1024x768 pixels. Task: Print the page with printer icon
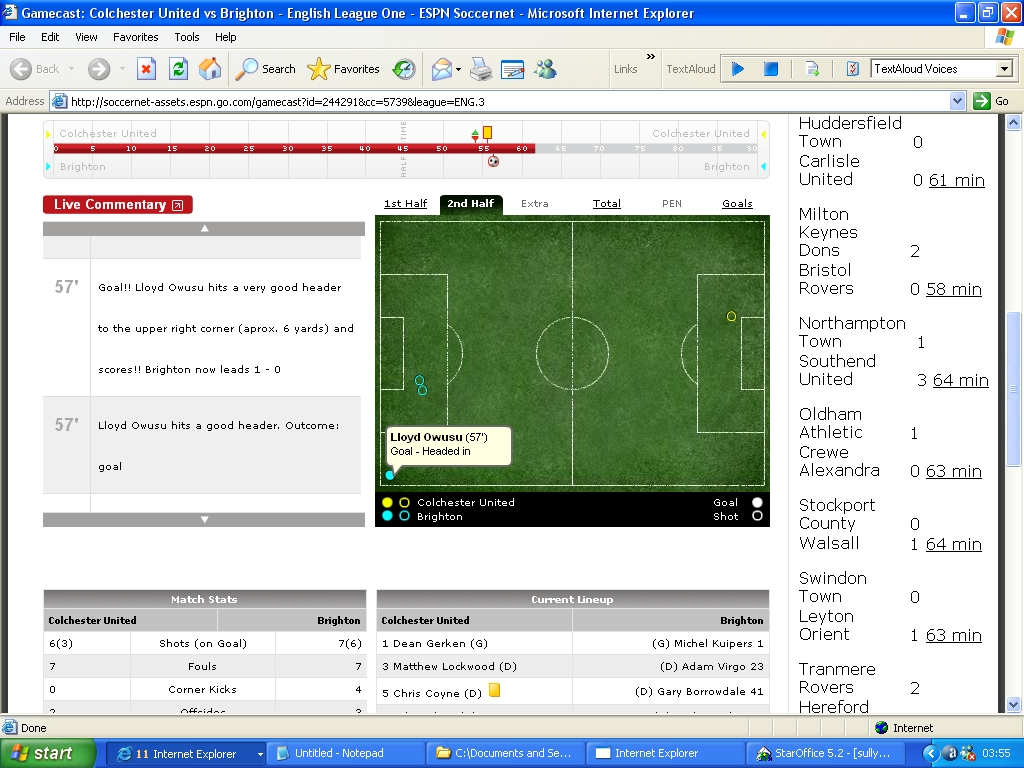coord(481,69)
